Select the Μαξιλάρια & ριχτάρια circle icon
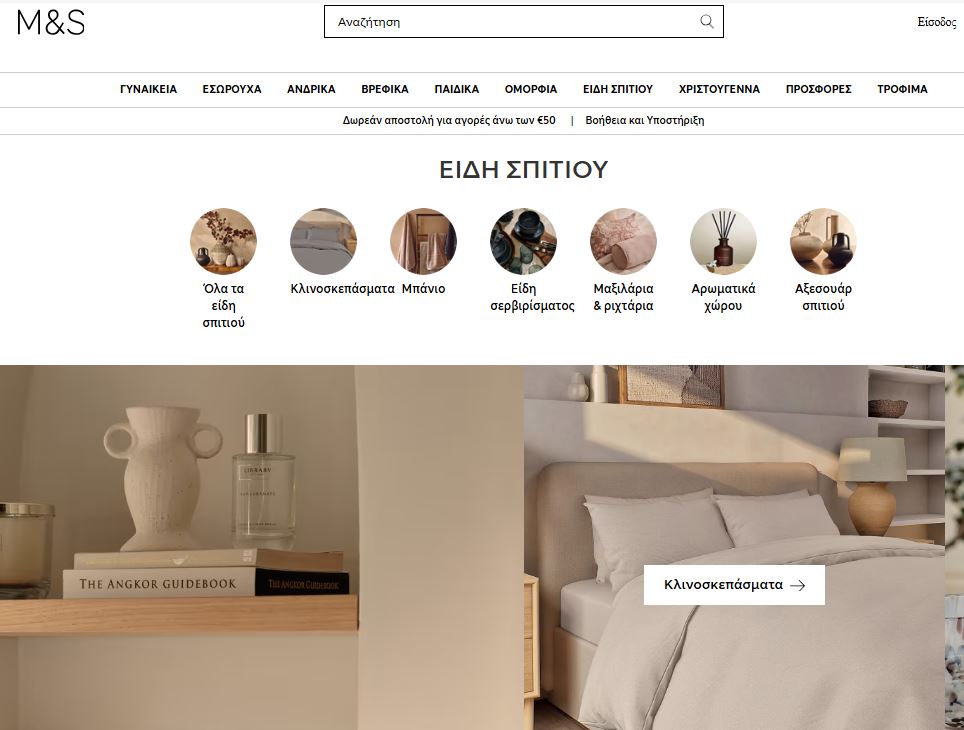 [623, 241]
